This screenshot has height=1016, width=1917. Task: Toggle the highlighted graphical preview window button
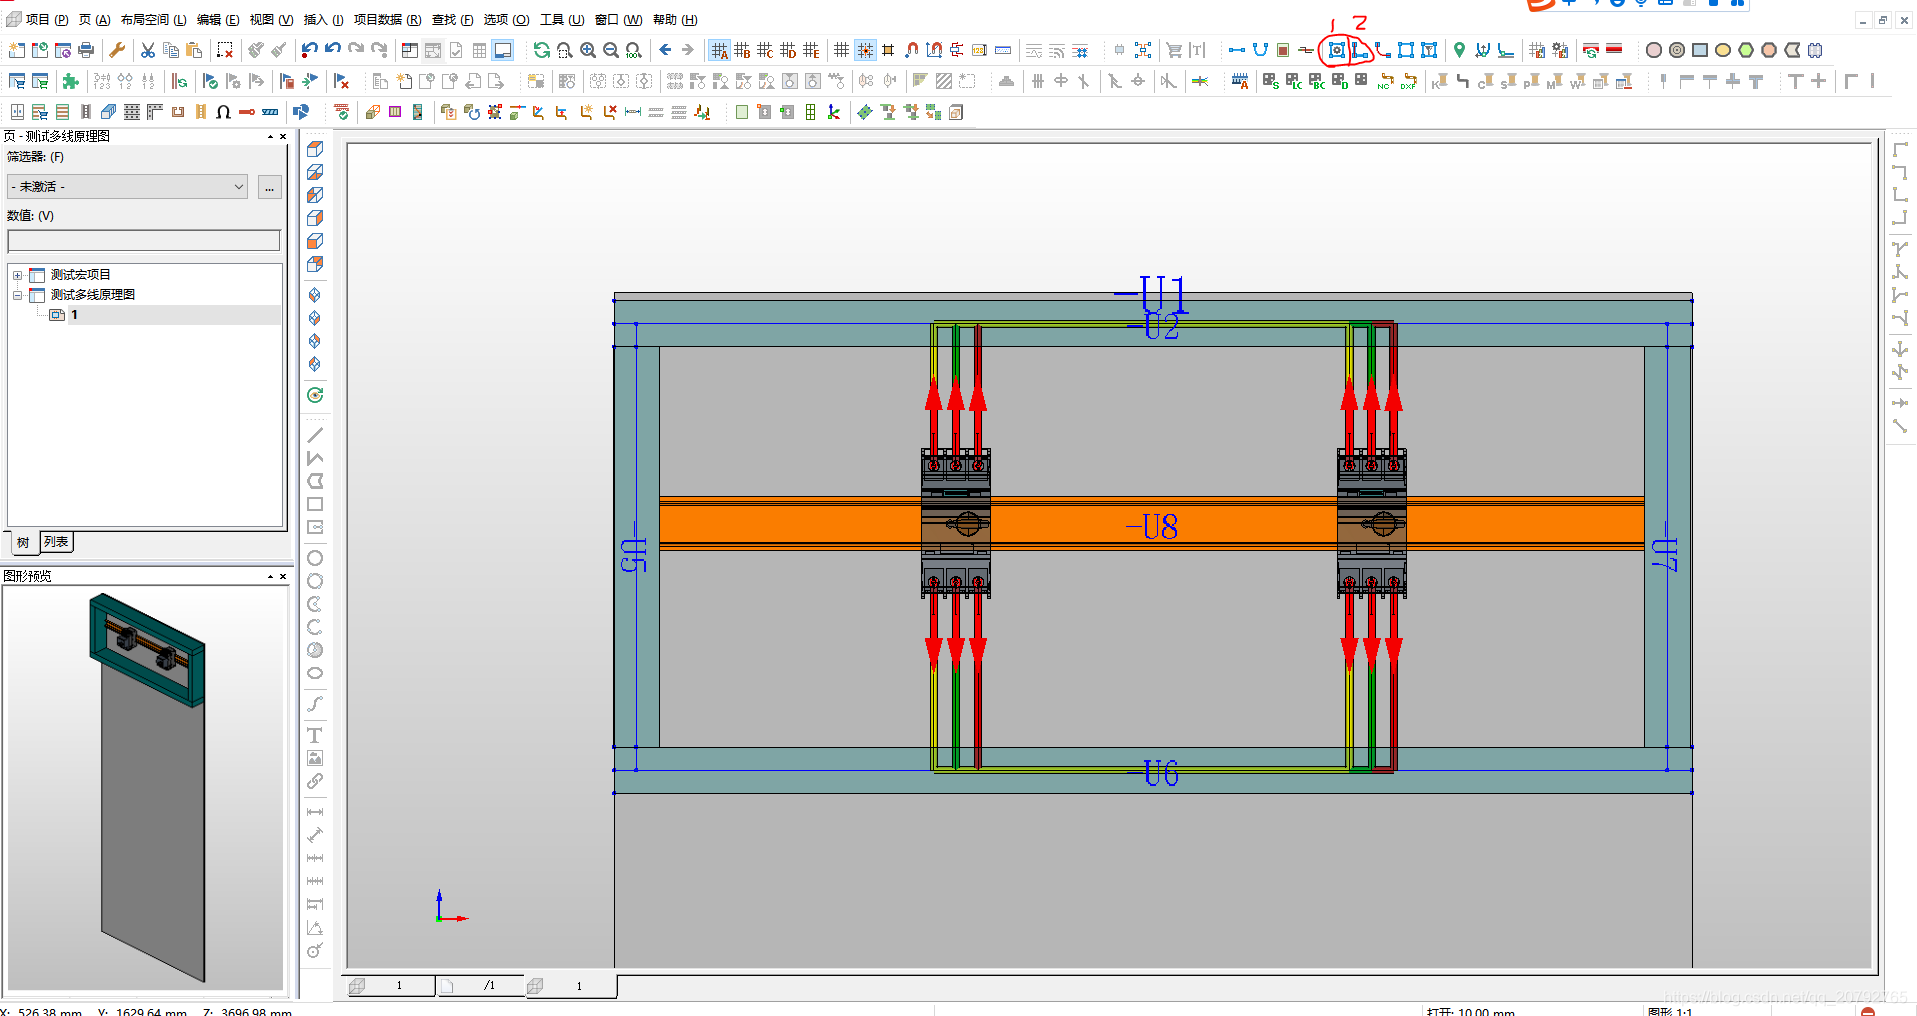click(503, 50)
